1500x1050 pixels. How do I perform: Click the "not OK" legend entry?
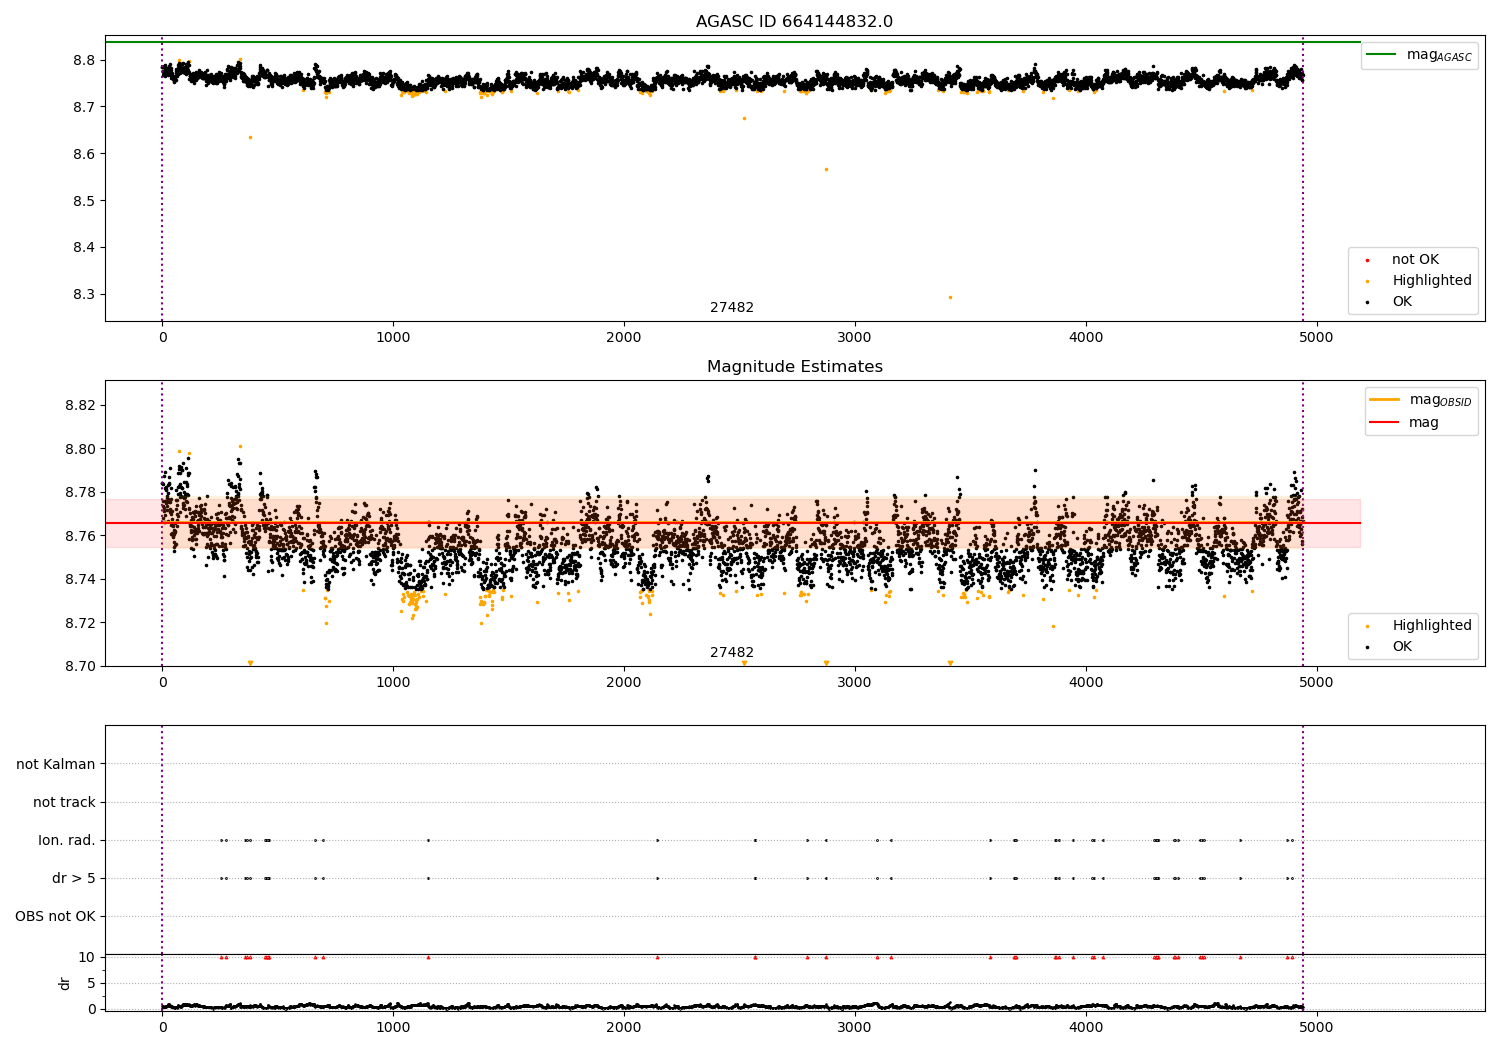pos(1415,260)
